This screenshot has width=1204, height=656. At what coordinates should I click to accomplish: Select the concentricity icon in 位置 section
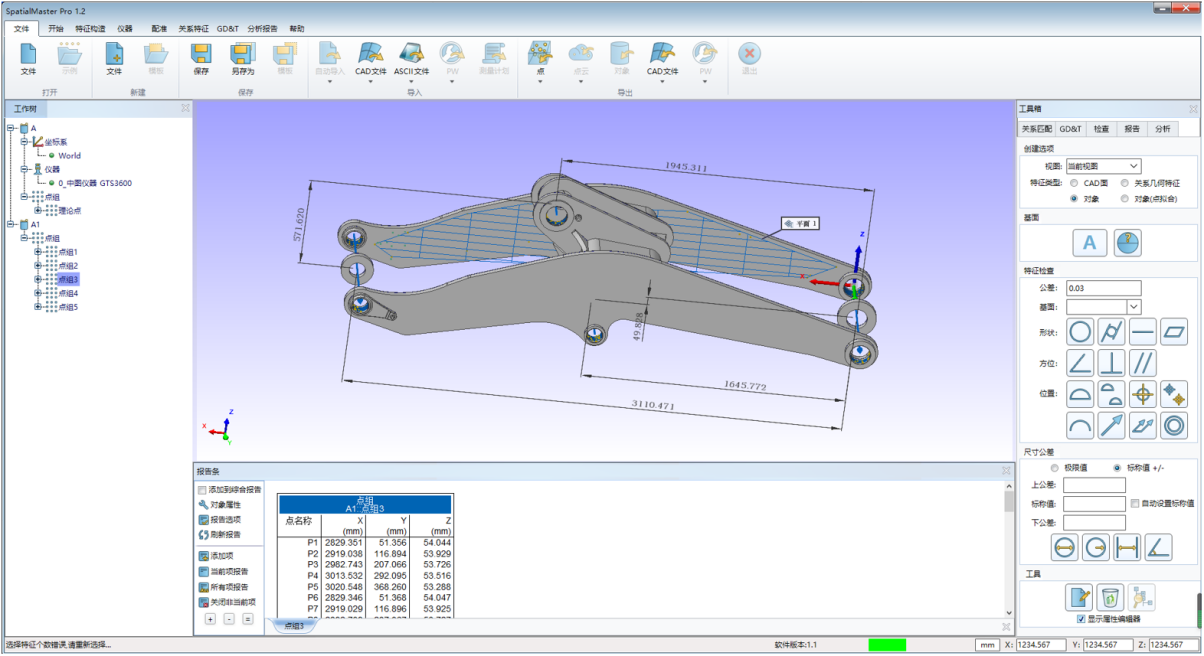point(1174,426)
